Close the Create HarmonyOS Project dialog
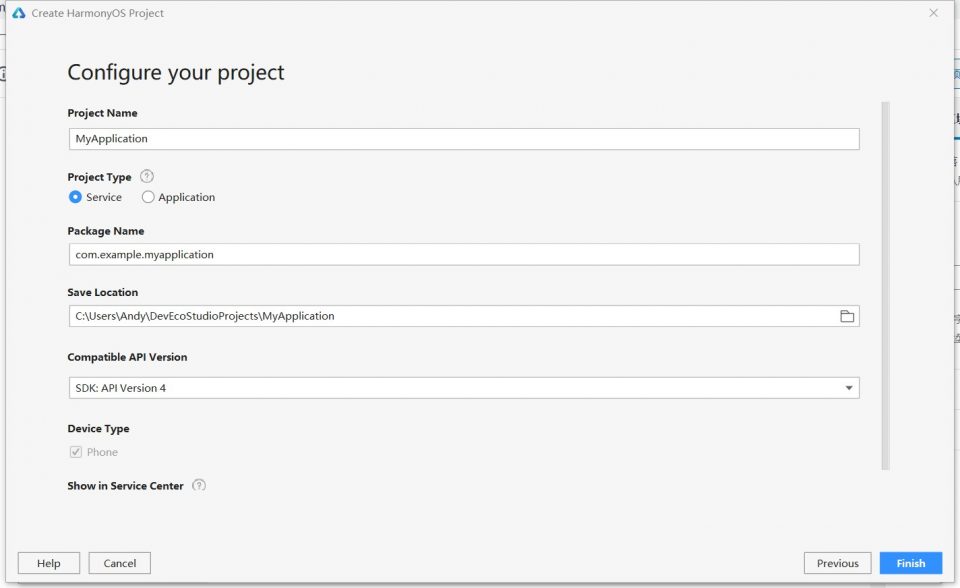This screenshot has width=960, height=588. pyautogui.click(x=933, y=13)
